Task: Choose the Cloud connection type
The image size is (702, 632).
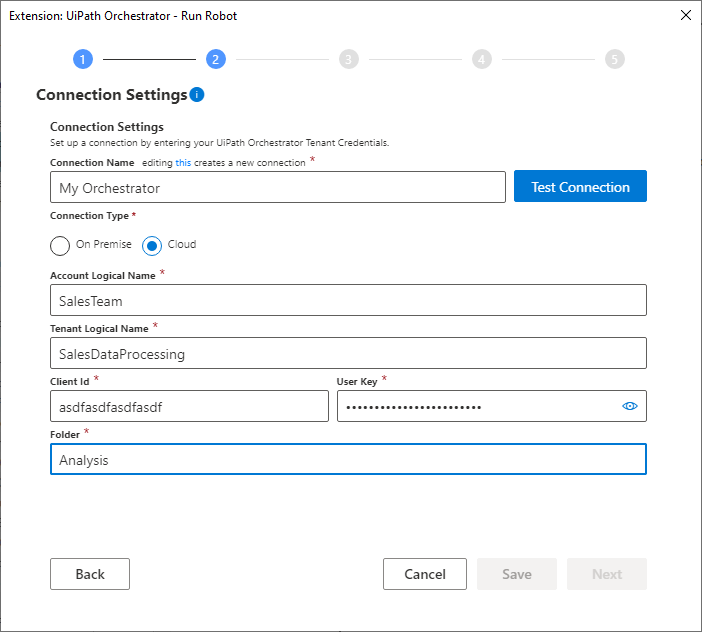Action: click(x=152, y=245)
